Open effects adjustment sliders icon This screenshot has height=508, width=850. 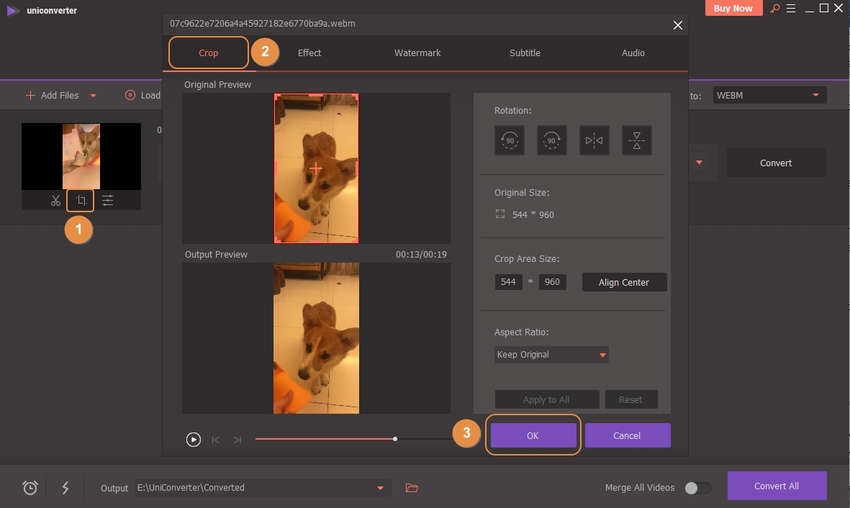(x=107, y=201)
